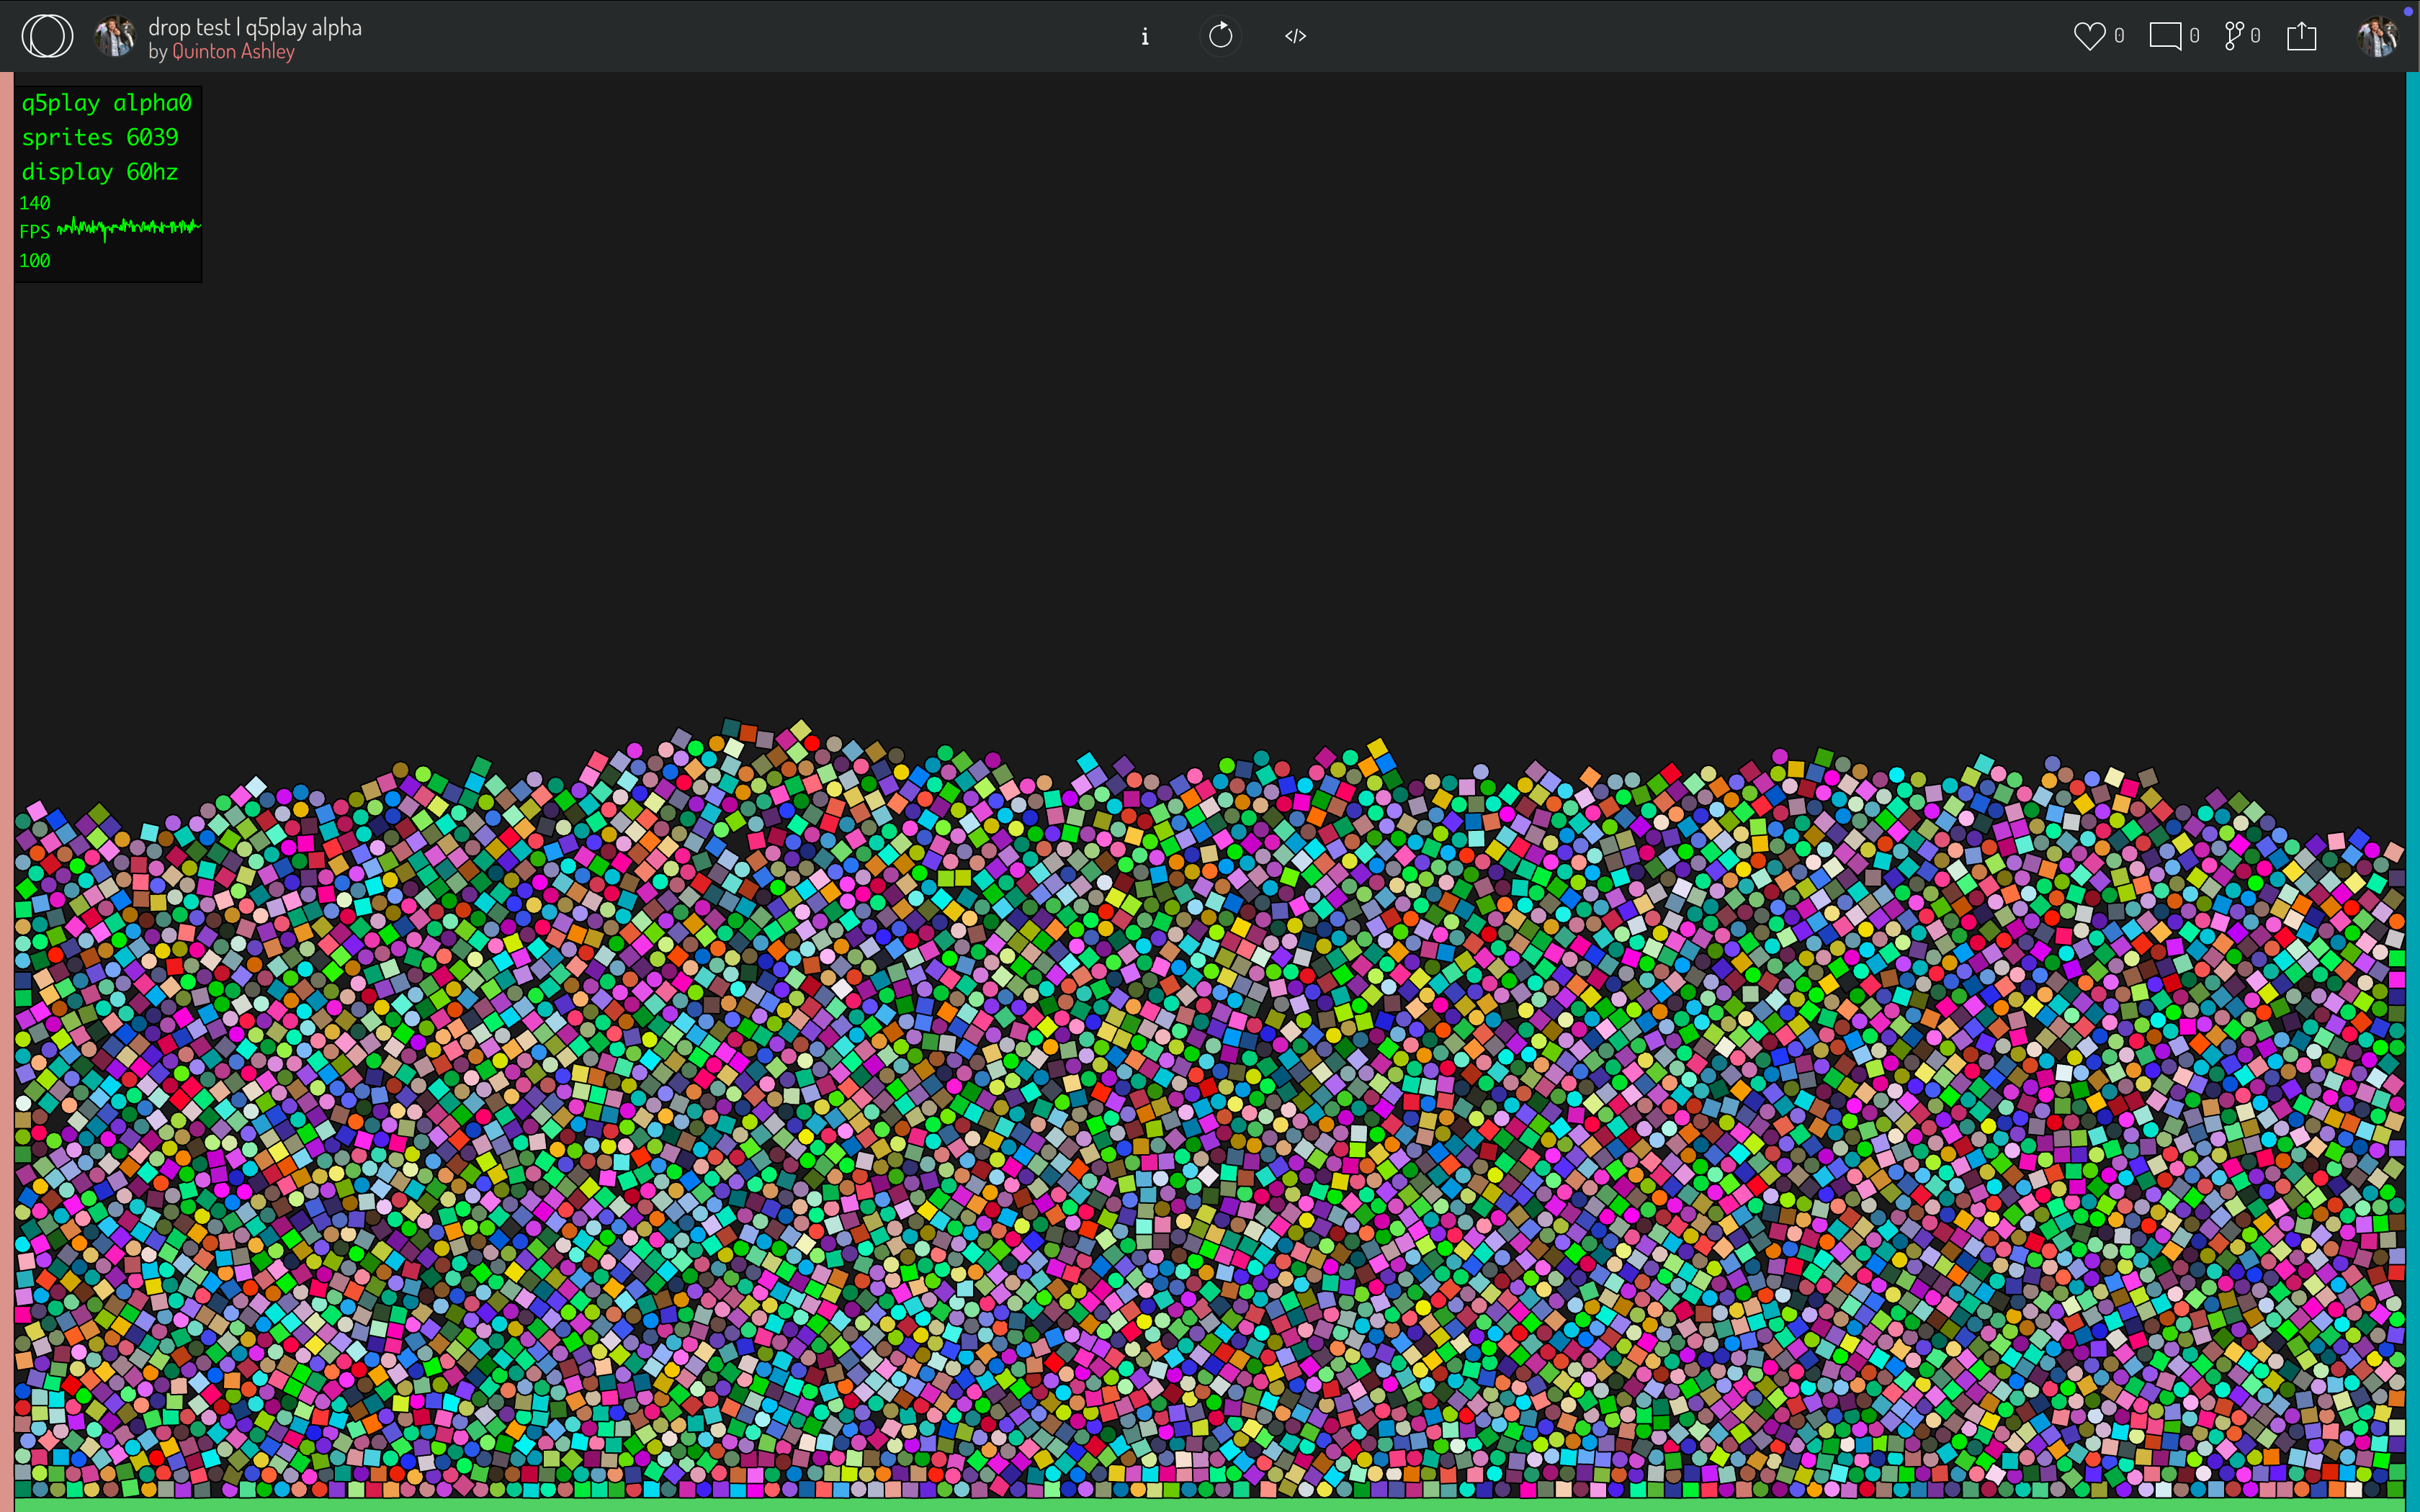Click the "display 60hz" readout
2420x1512 pixels.
click(100, 172)
